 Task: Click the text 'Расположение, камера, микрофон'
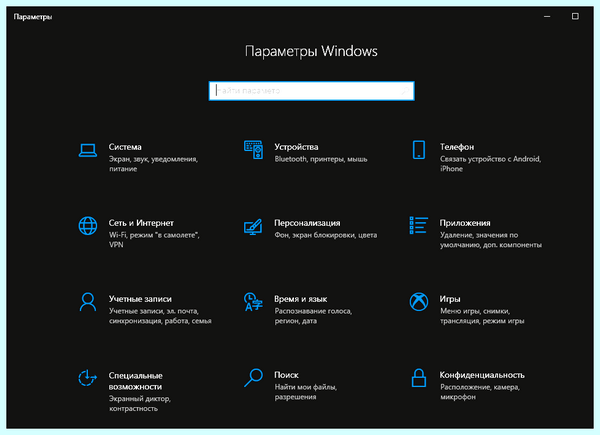point(480,392)
